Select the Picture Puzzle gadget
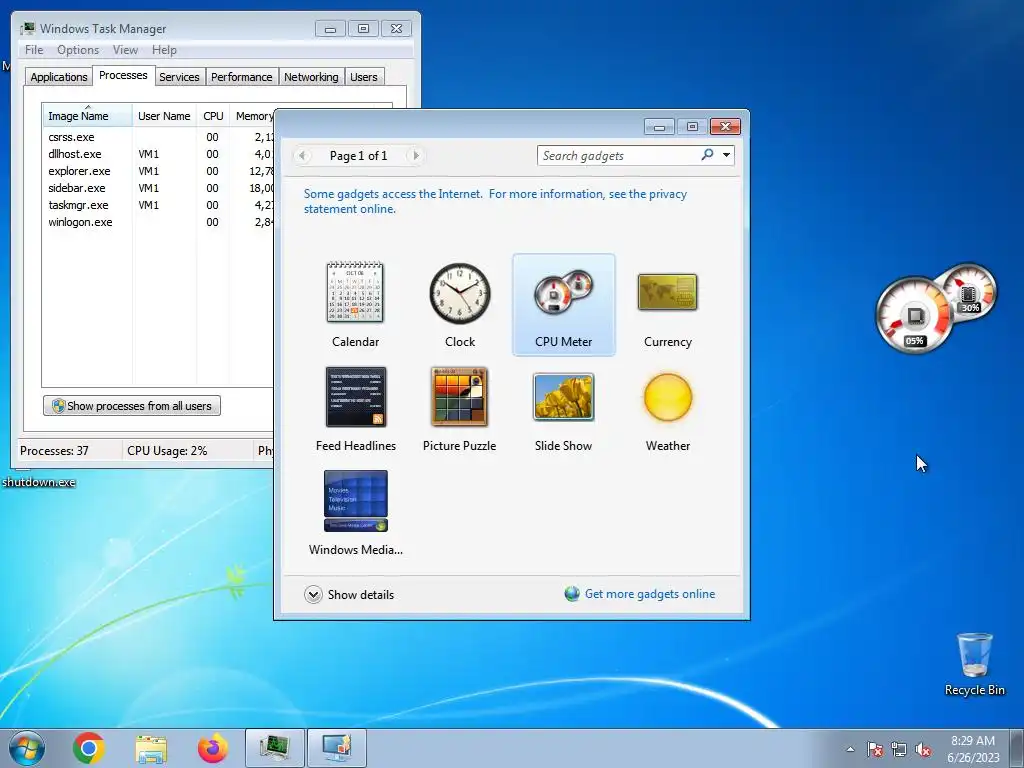The width and height of the screenshot is (1024, 768). click(x=460, y=409)
